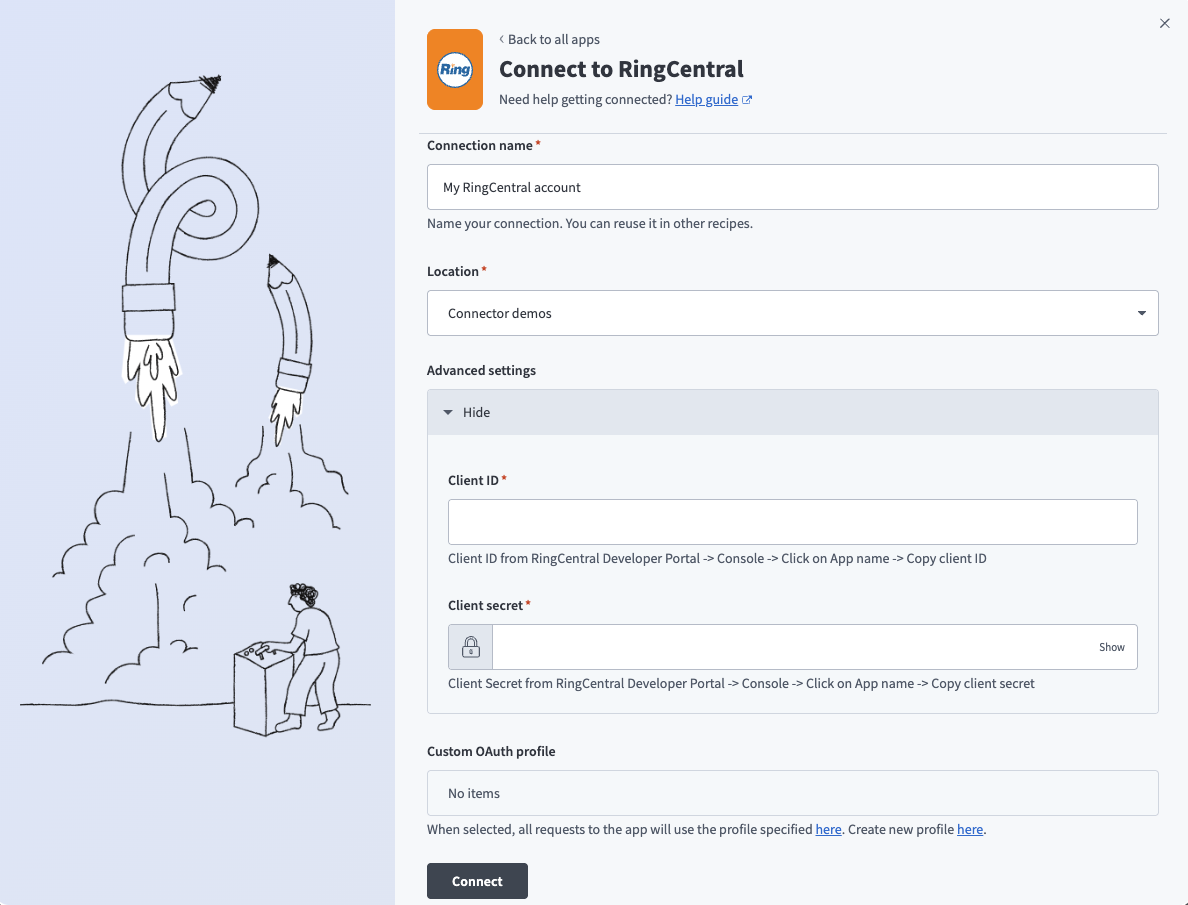Click the Connection name text field
This screenshot has height=905, width=1188.
792,186
